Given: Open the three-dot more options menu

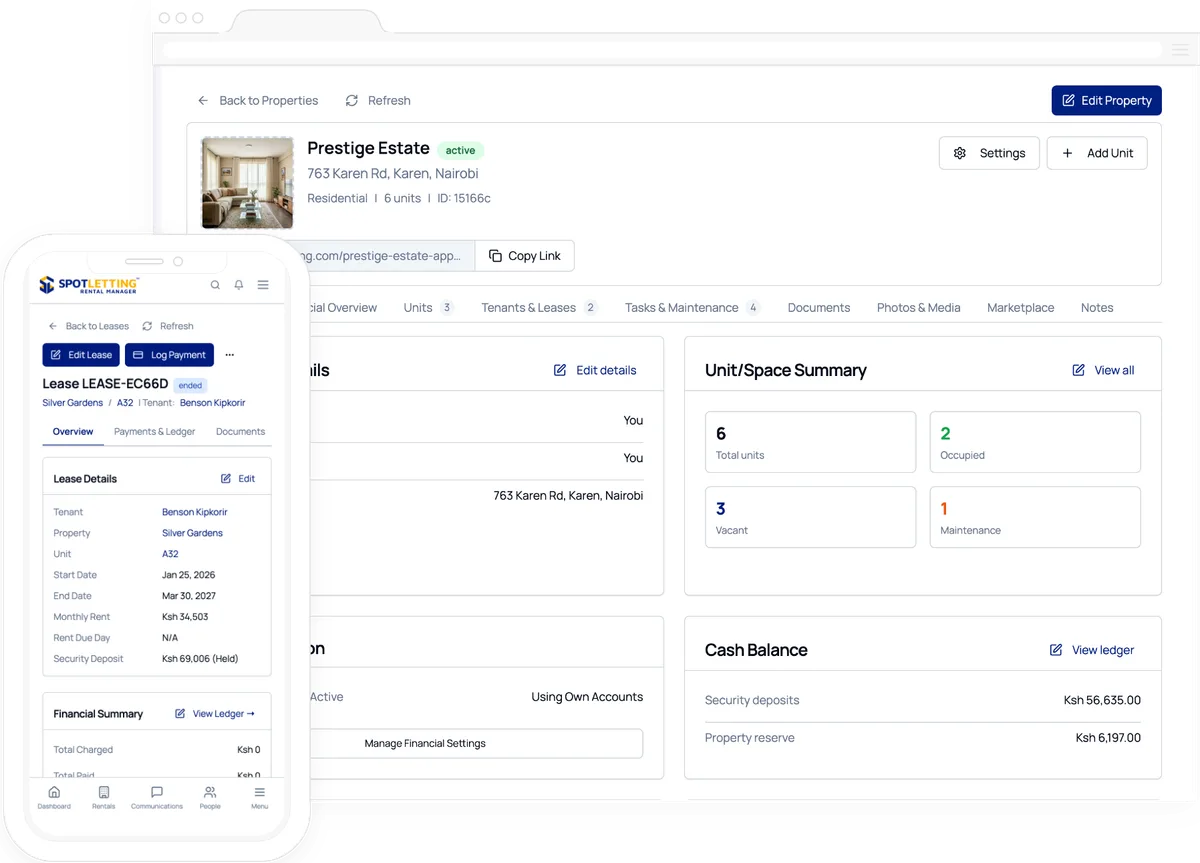Looking at the screenshot, I should [x=230, y=355].
